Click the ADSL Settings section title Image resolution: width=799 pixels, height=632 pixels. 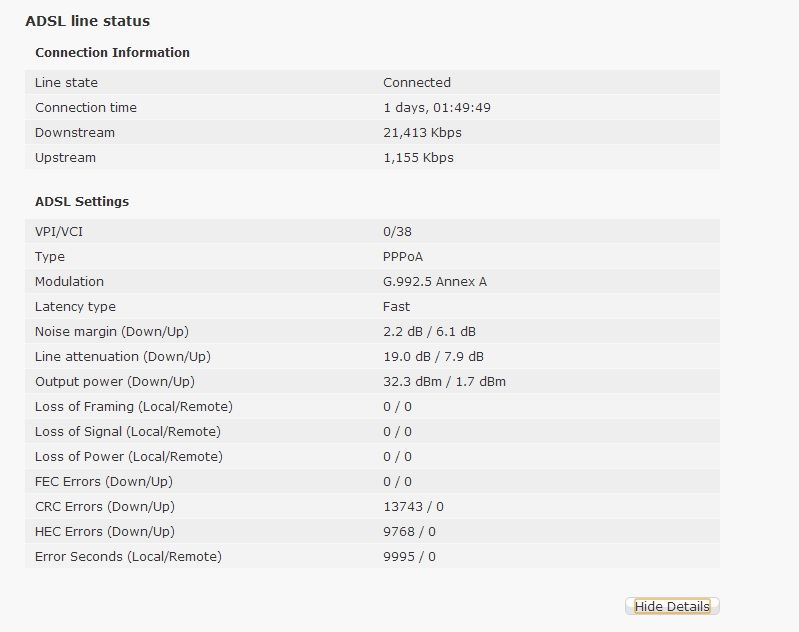tap(82, 201)
